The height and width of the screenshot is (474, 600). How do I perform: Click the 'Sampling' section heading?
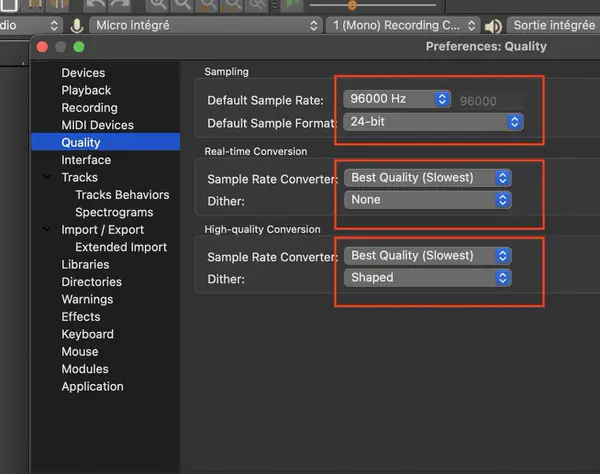[x=226, y=72]
